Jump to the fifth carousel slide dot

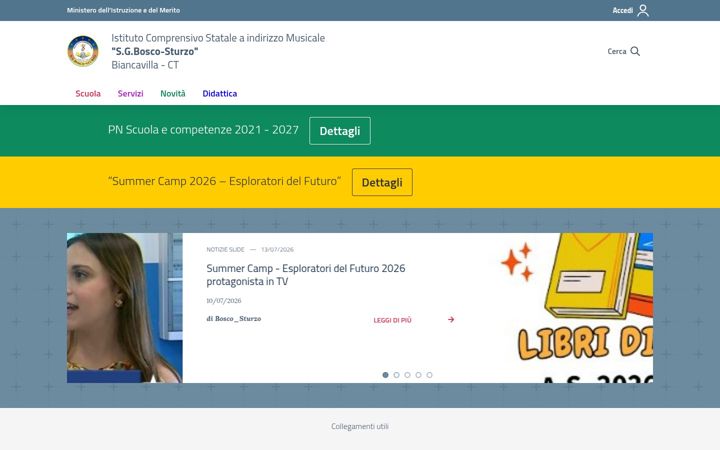click(x=429, y=375)
